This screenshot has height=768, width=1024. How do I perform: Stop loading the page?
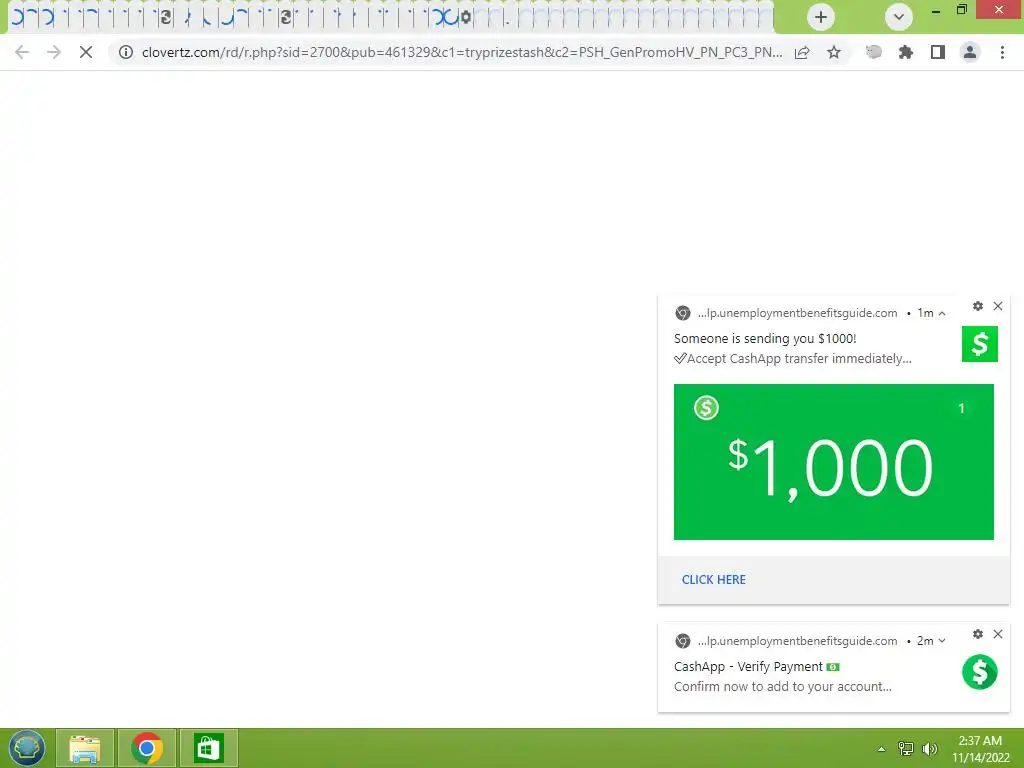click(x=86, y=52)
